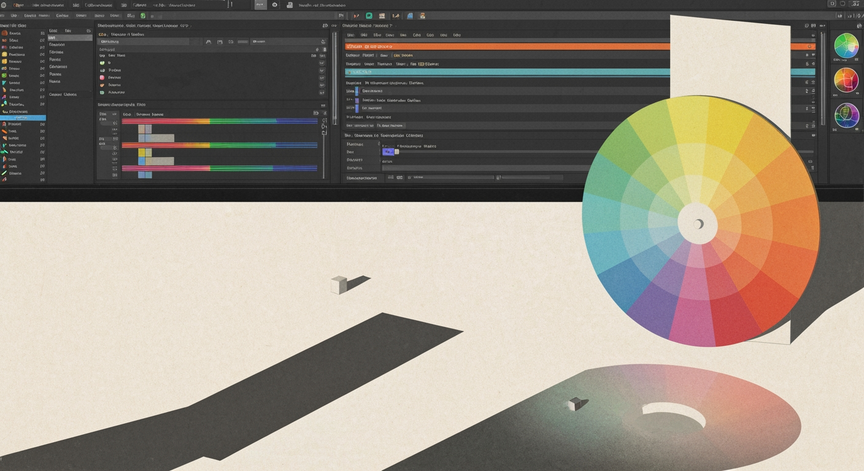This screenshot has height=471, width=864.
Task: Click the highlighted gray button beside the eye icon
Action: click(x=261, y=5)
